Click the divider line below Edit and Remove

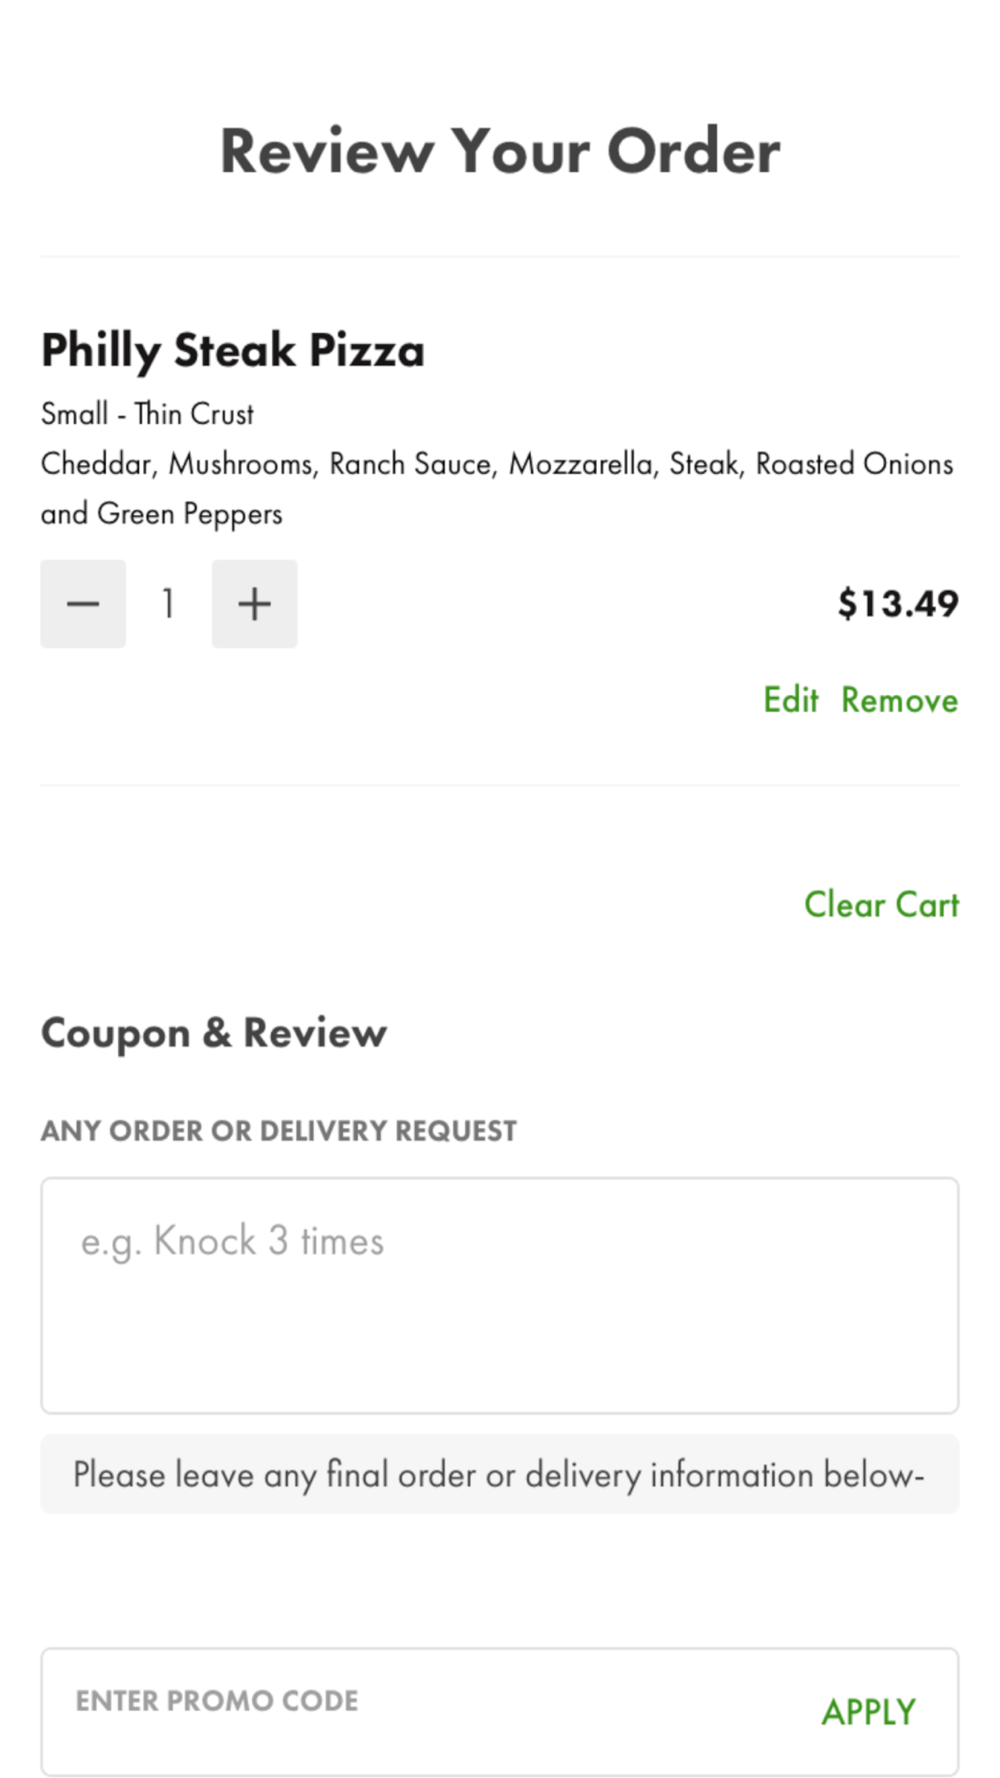click(x=500, y=785)
